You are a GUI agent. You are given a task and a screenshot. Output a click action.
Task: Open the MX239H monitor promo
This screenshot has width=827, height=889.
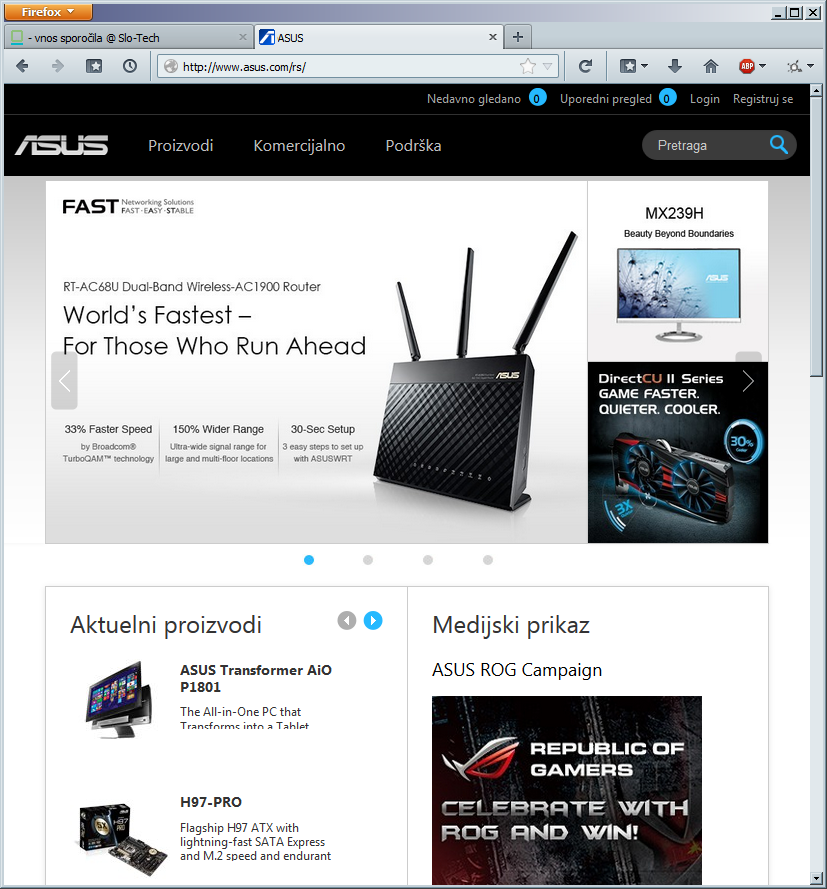tap(678, 272)
